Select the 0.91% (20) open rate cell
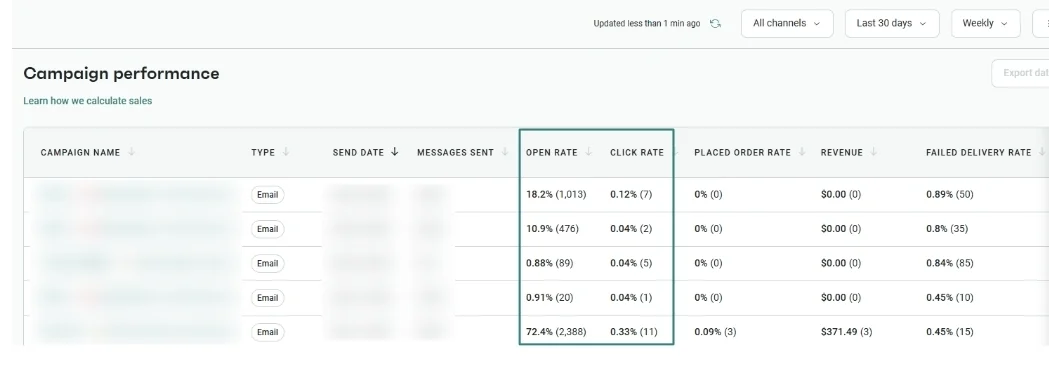Viewport: 1049px width, 365px height. 549,297
